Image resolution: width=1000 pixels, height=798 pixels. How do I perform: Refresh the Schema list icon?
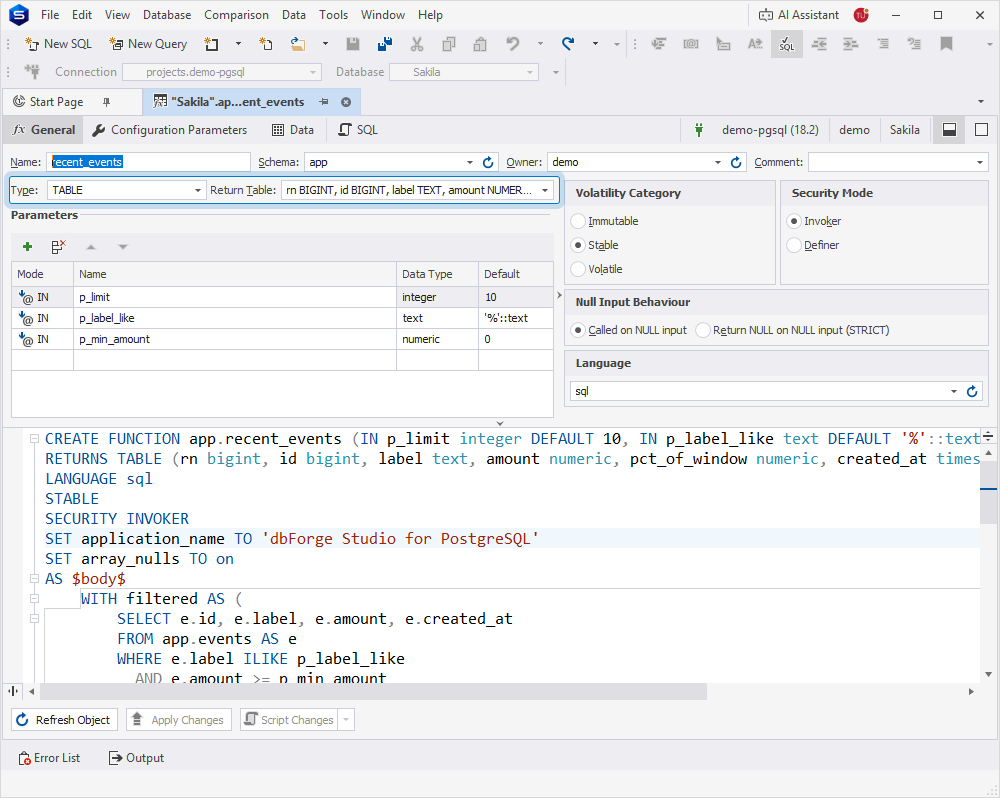point(488,162)
